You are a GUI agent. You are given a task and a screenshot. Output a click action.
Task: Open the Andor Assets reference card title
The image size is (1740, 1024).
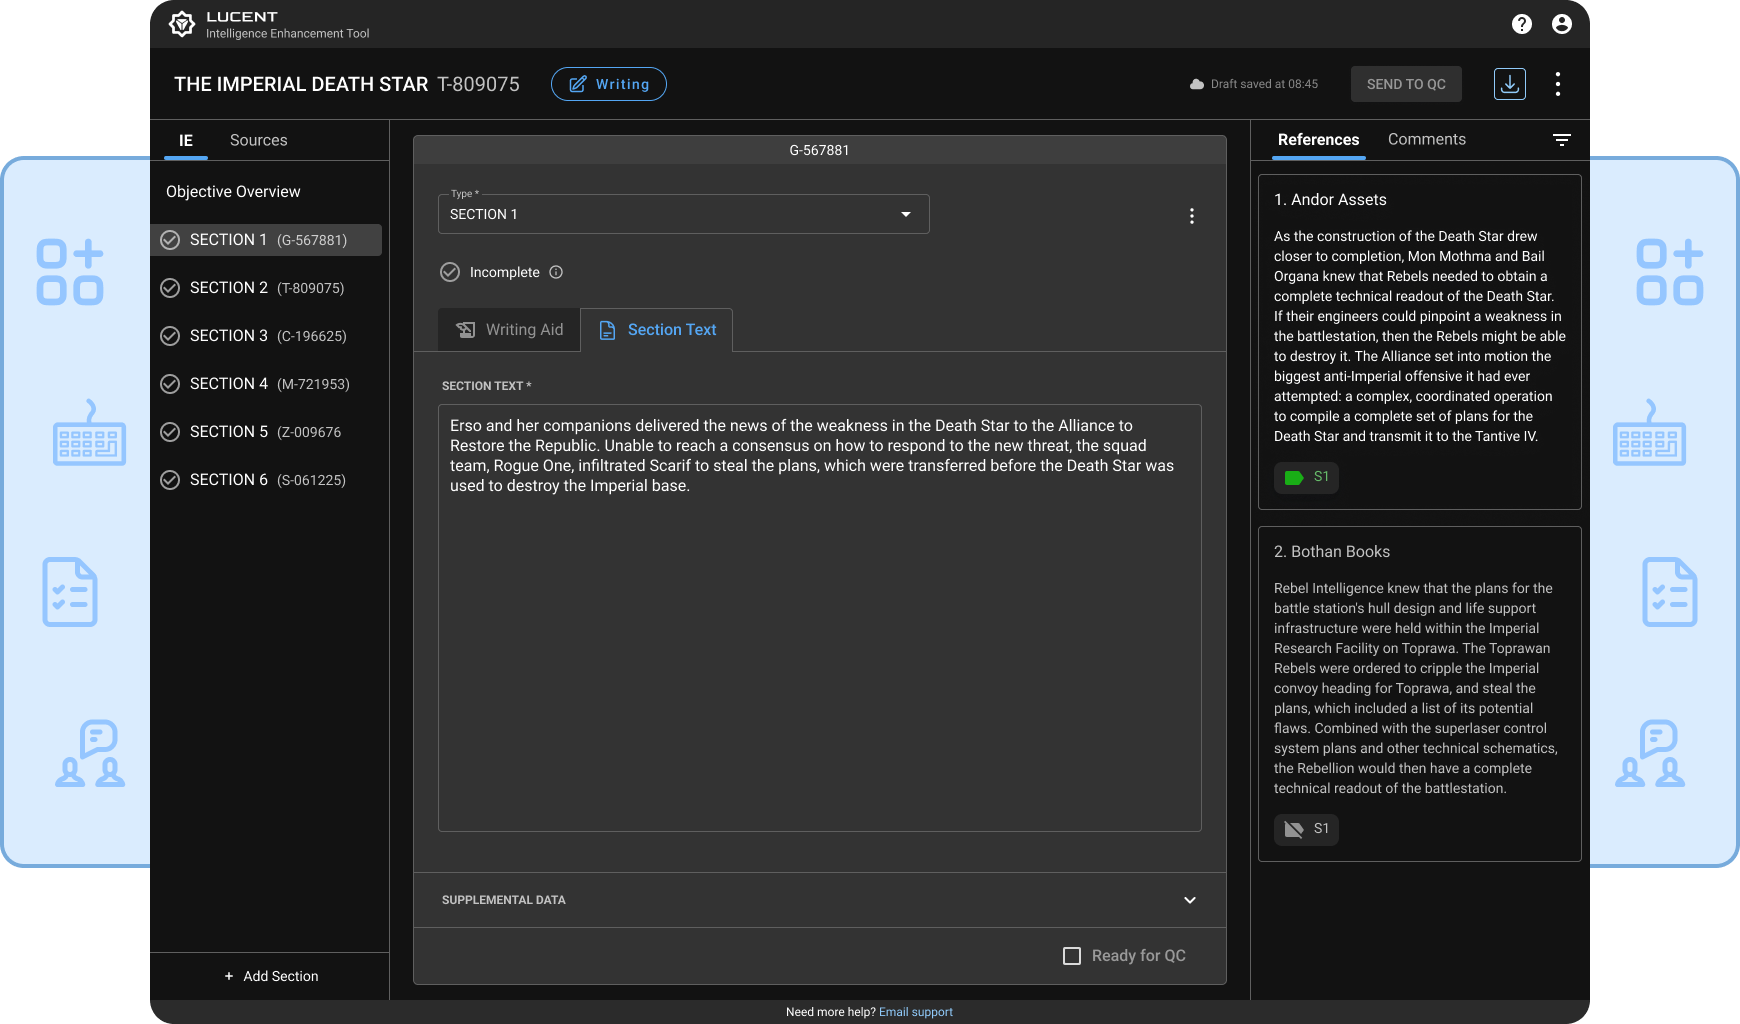point(1330,200)
